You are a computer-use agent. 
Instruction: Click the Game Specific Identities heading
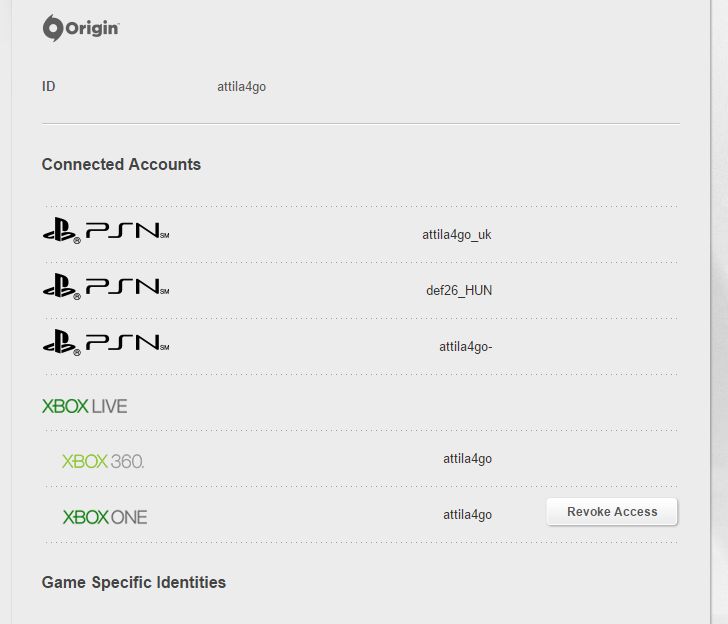coord(134,582)
